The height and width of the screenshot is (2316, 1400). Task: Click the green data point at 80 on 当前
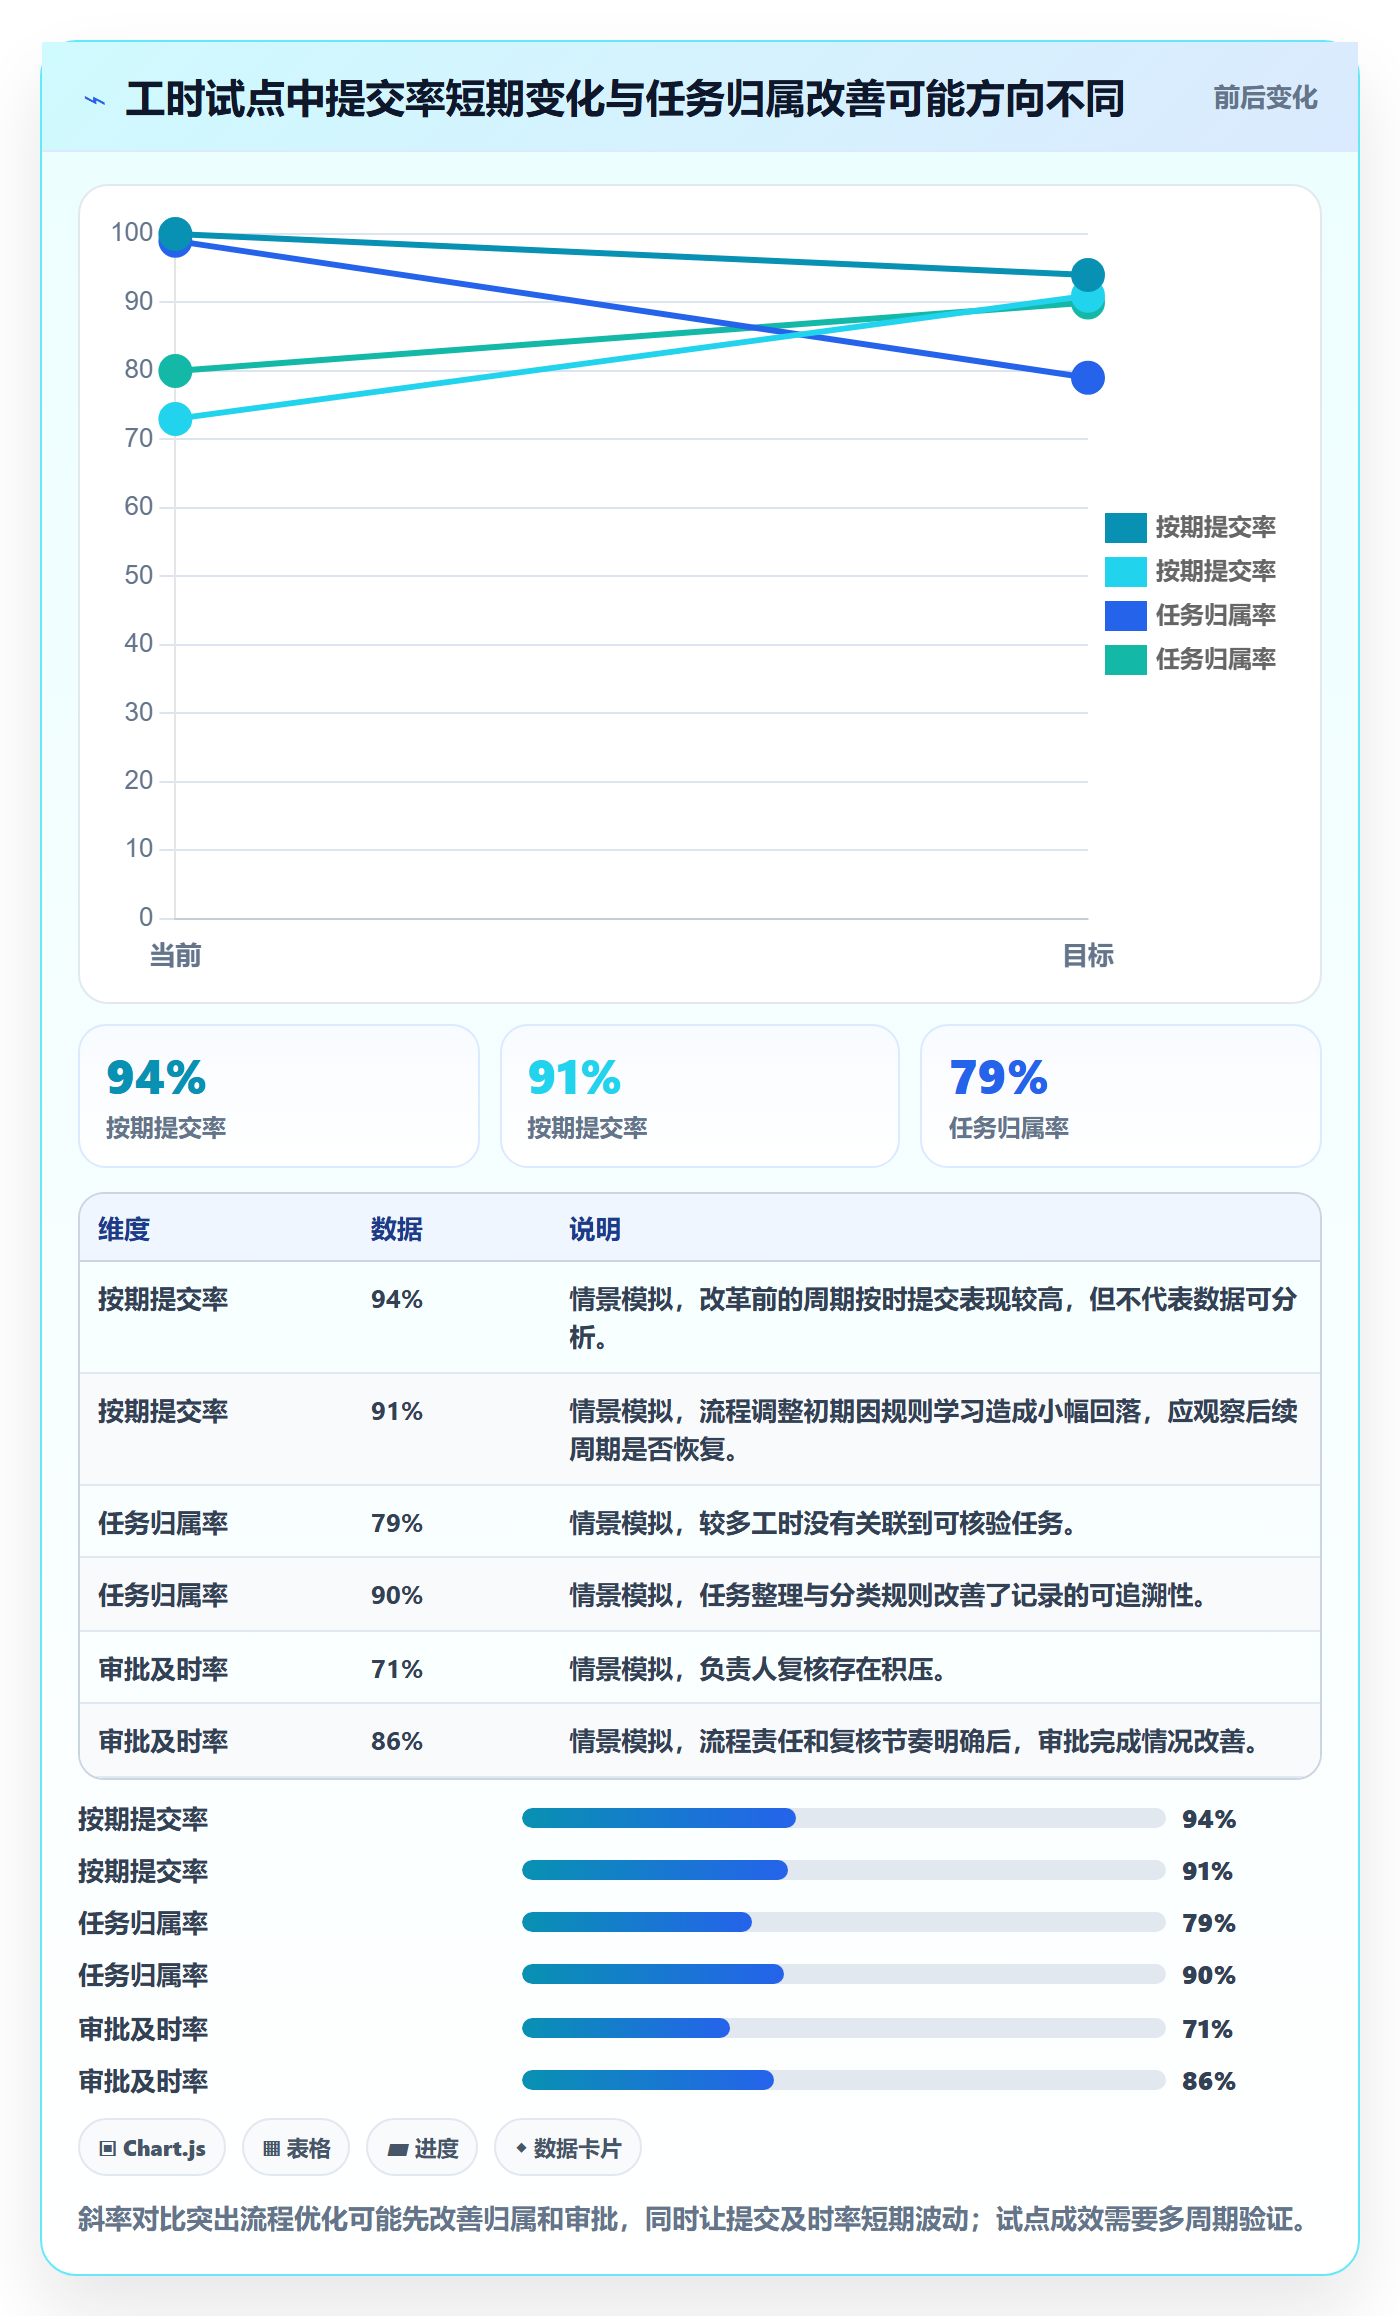[175, 371]
